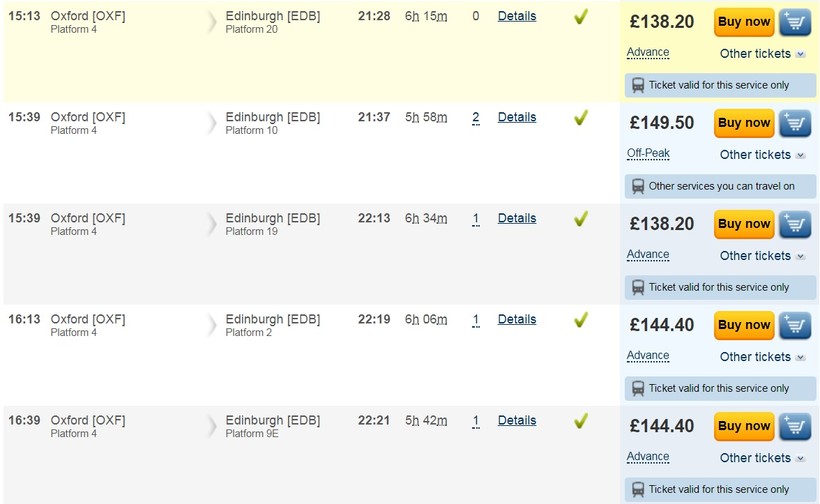Image resolution: width=820 pixels, height=504 pixels.
Task: Add the 15:13 journey to basket via cart icon
Action: point(795,22)
